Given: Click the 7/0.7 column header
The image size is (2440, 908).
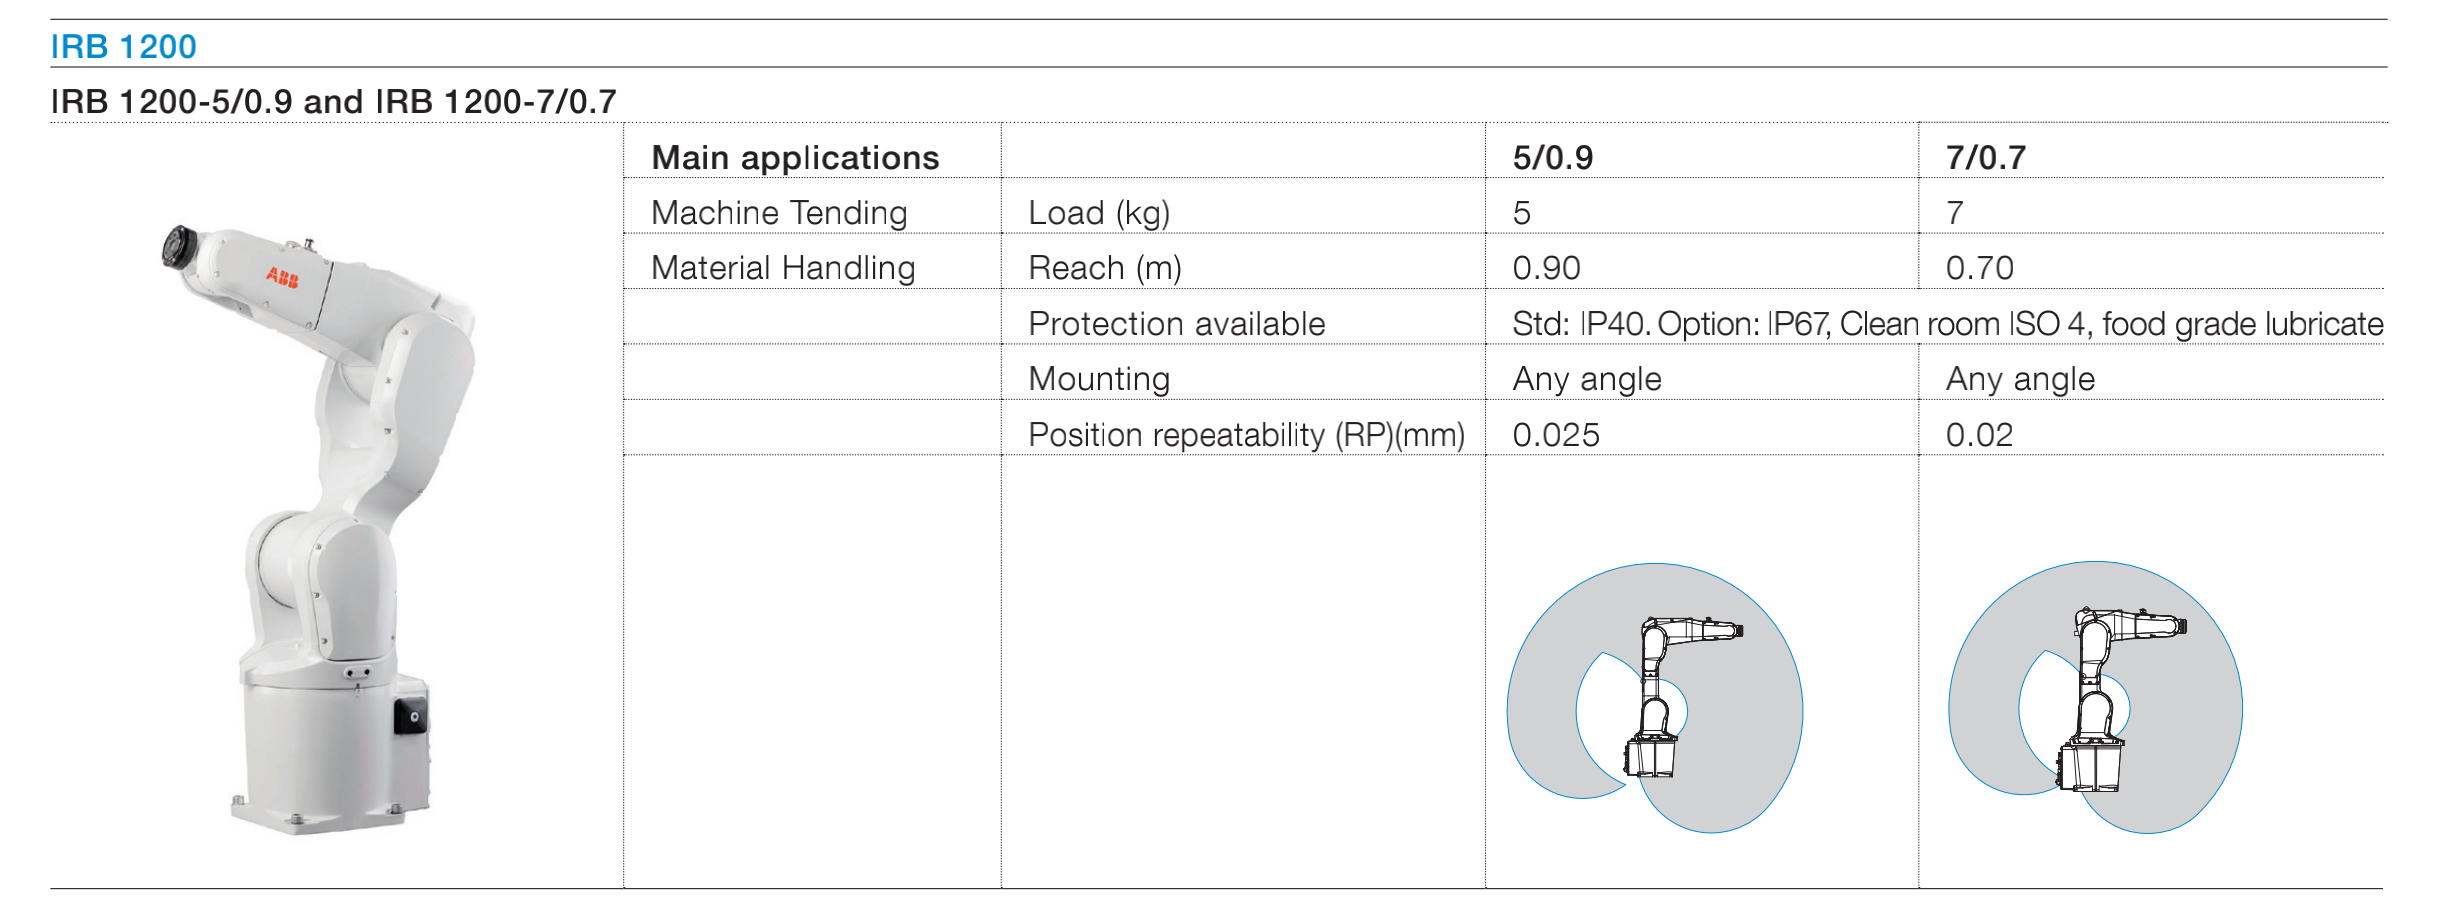Looking at the screenshot, I should pos(1985,158).
